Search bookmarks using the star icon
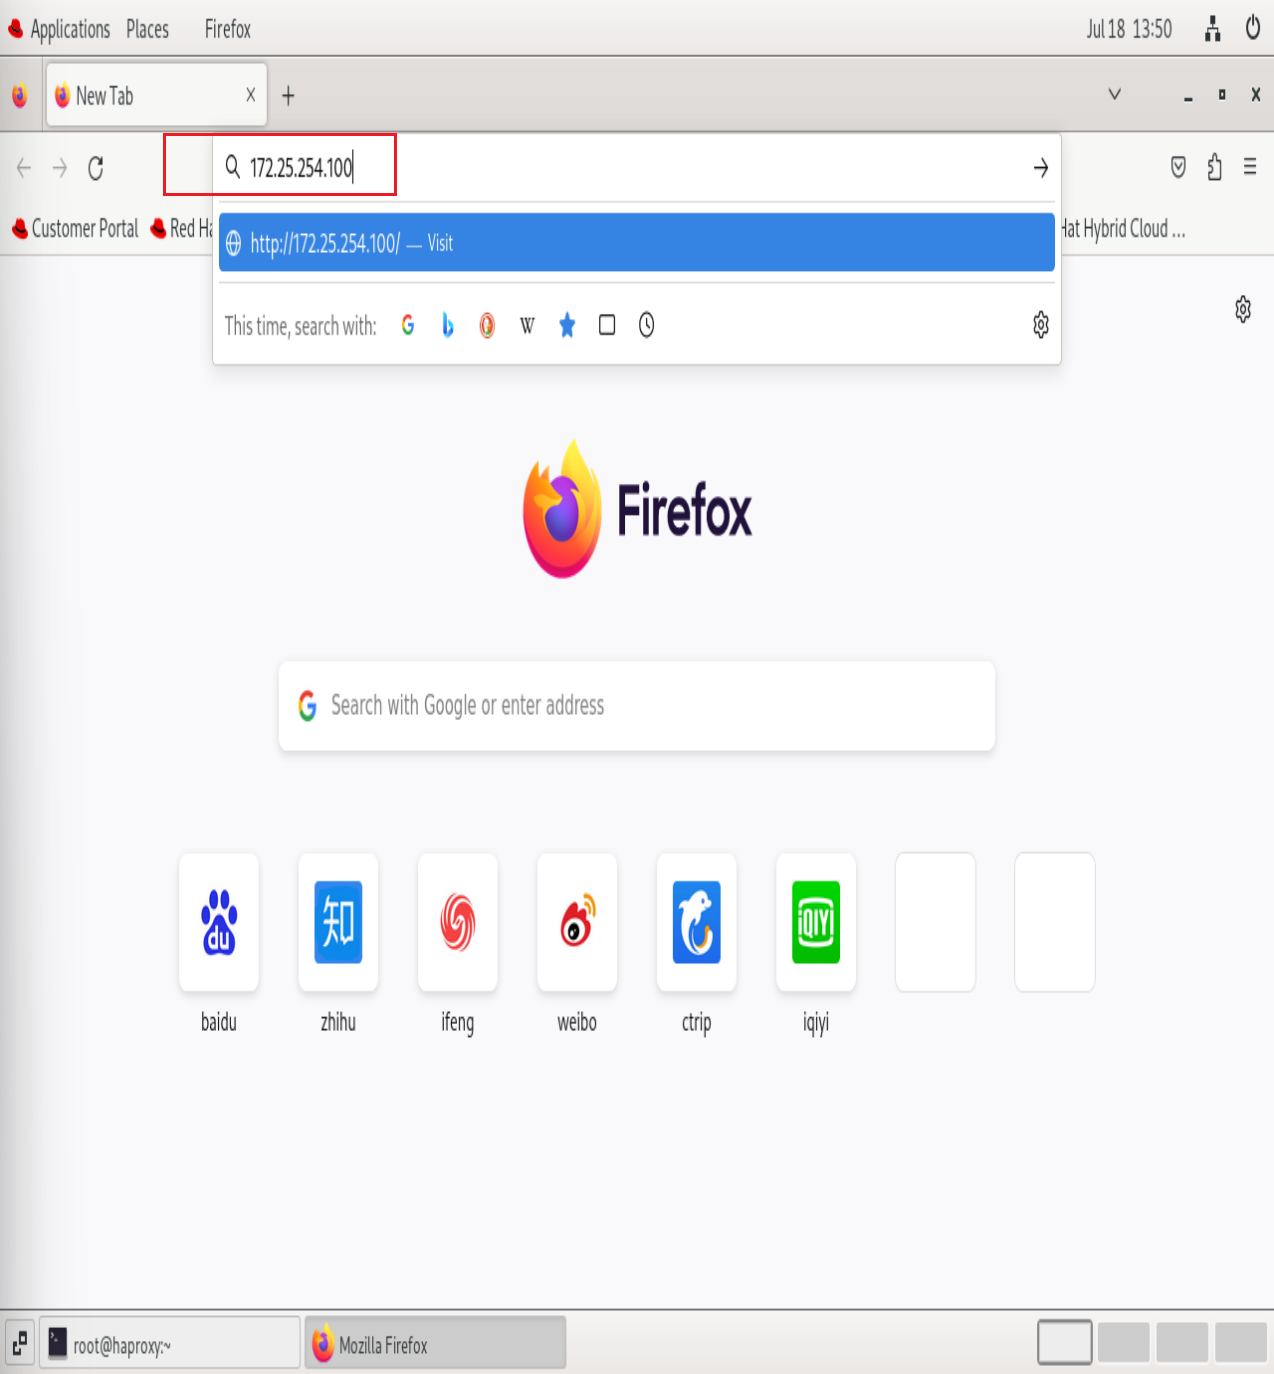The width and height of the screenshot is (1274, 1374). (567, 325)
